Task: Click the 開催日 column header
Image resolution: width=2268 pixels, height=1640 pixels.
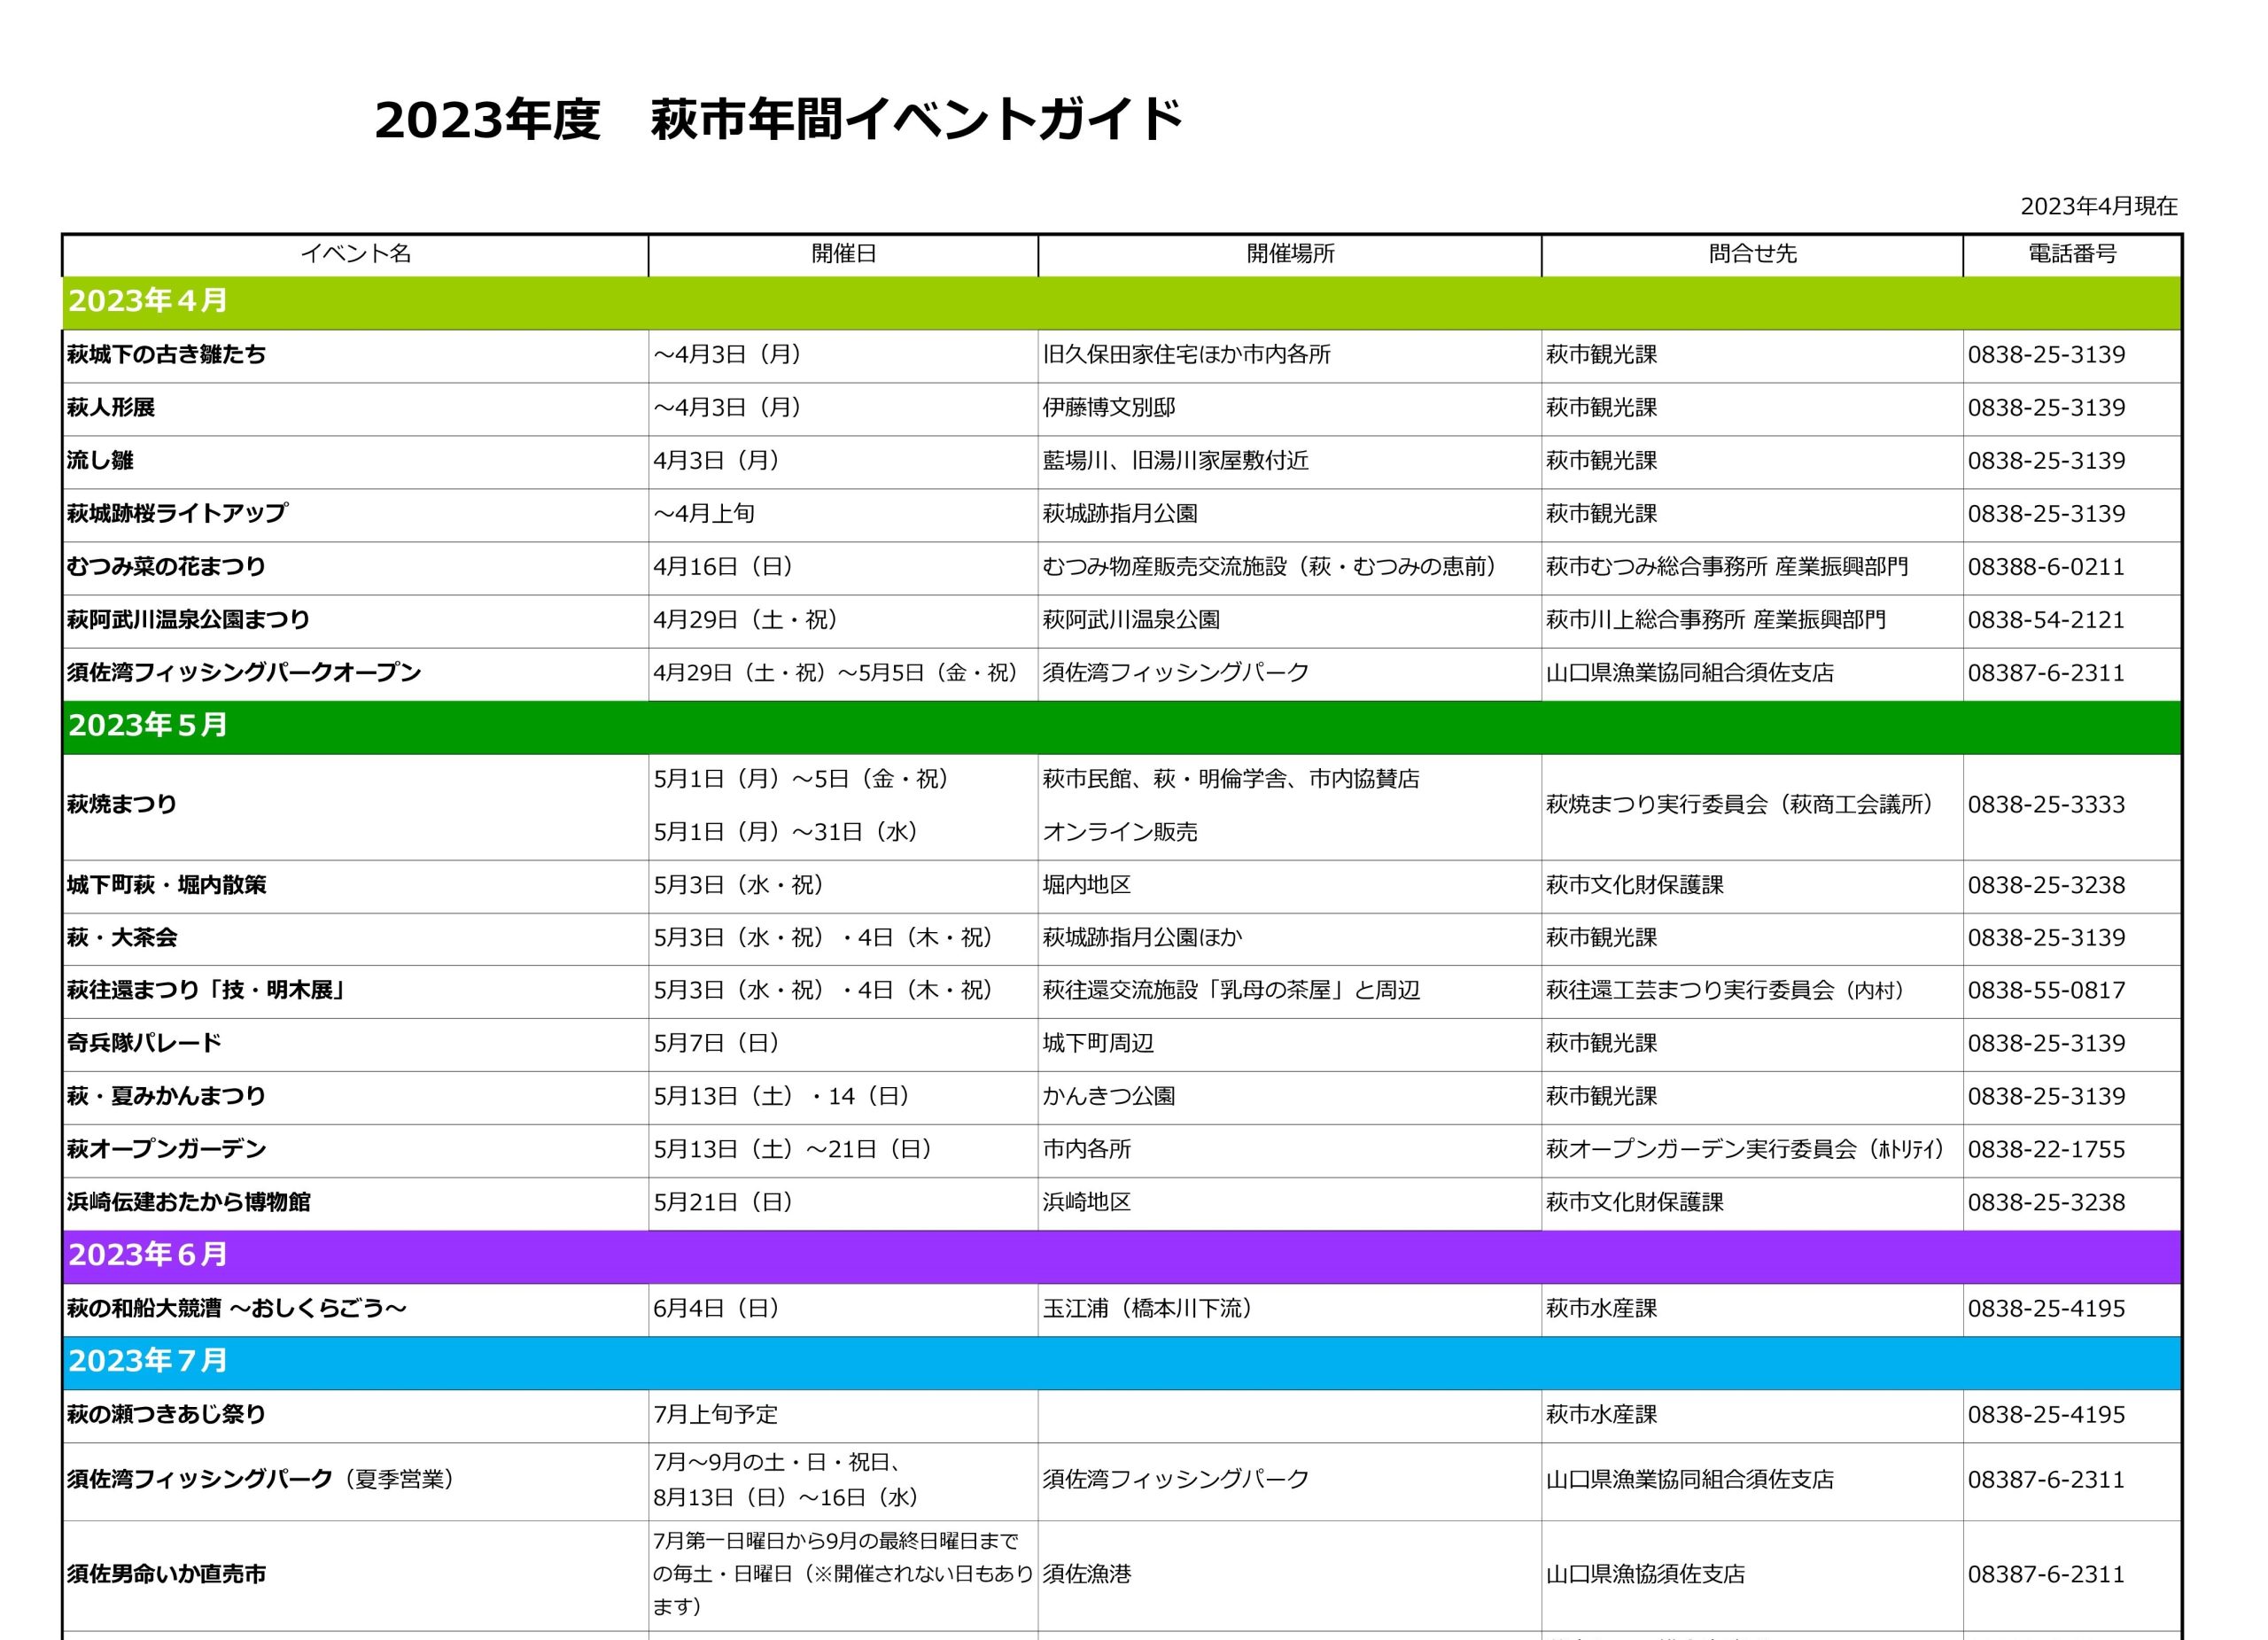Action: pyautogui.click(x=843, y=254)
